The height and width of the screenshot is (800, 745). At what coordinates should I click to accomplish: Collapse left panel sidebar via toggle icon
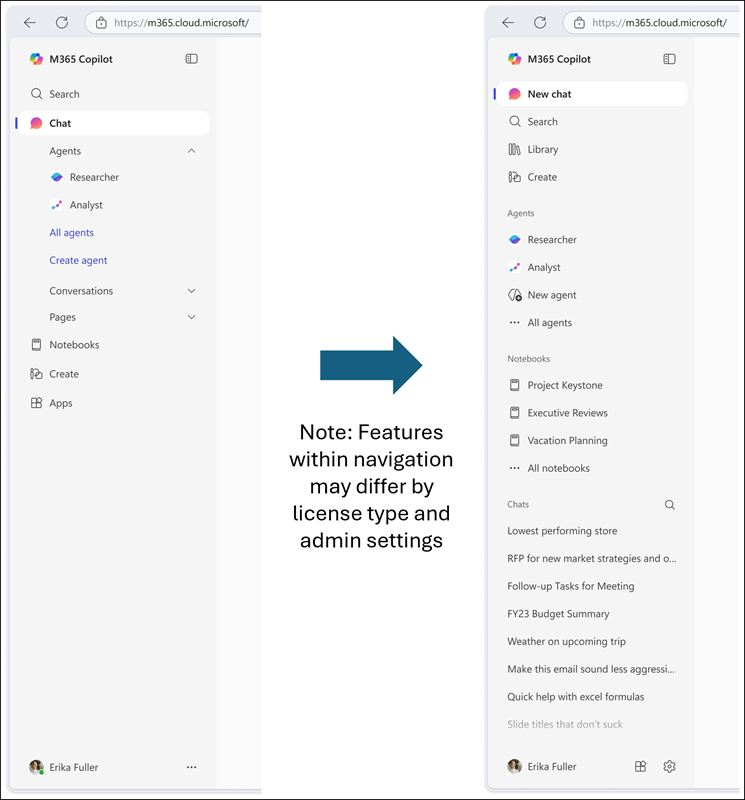coord(191,59)
